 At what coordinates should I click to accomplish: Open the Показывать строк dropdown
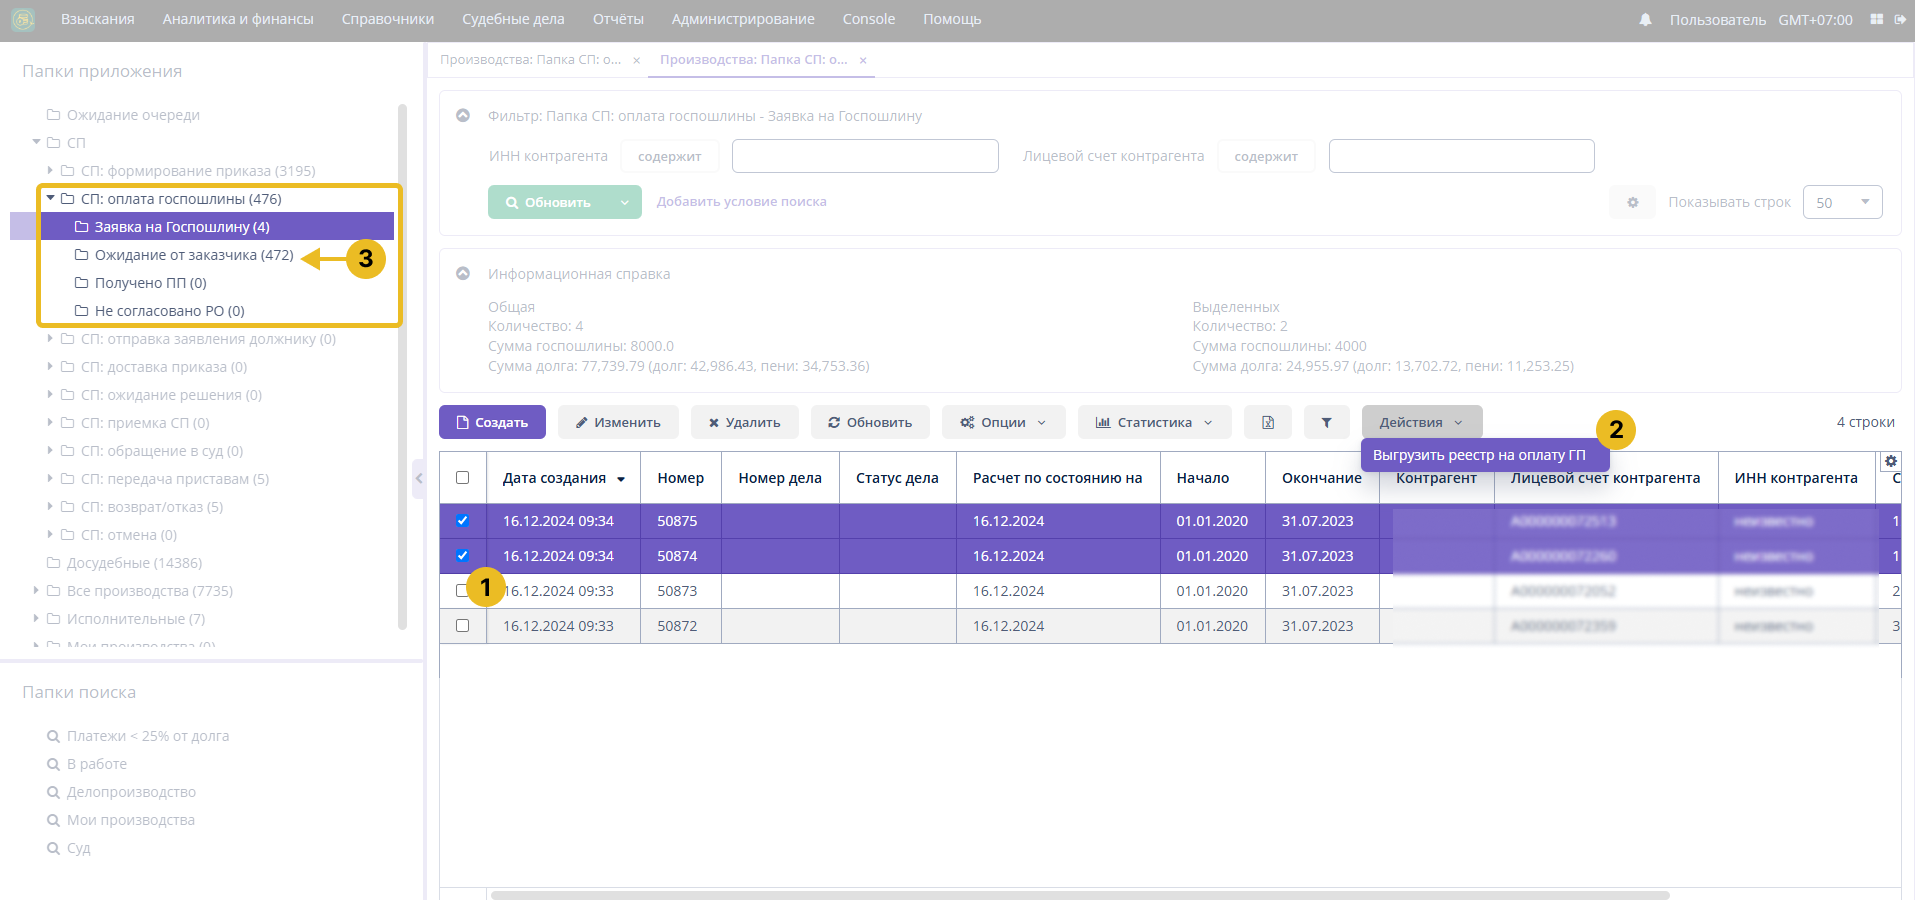pos(1842,203)
